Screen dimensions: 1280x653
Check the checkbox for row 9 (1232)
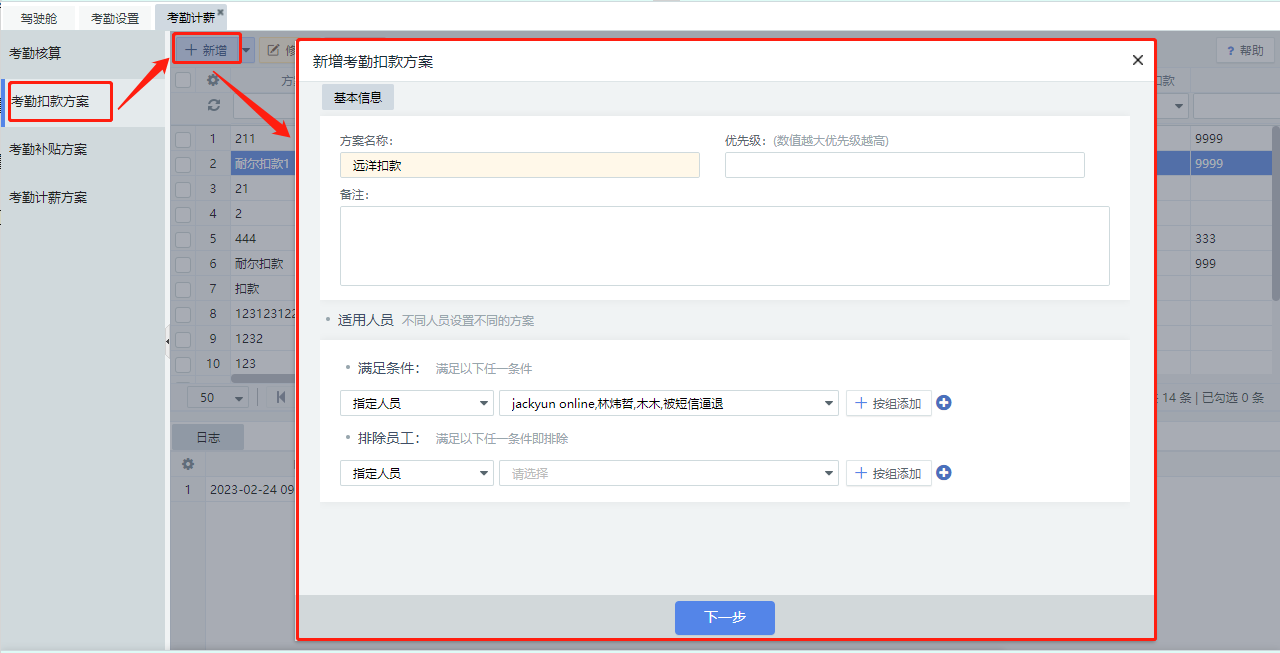[183, 339]
